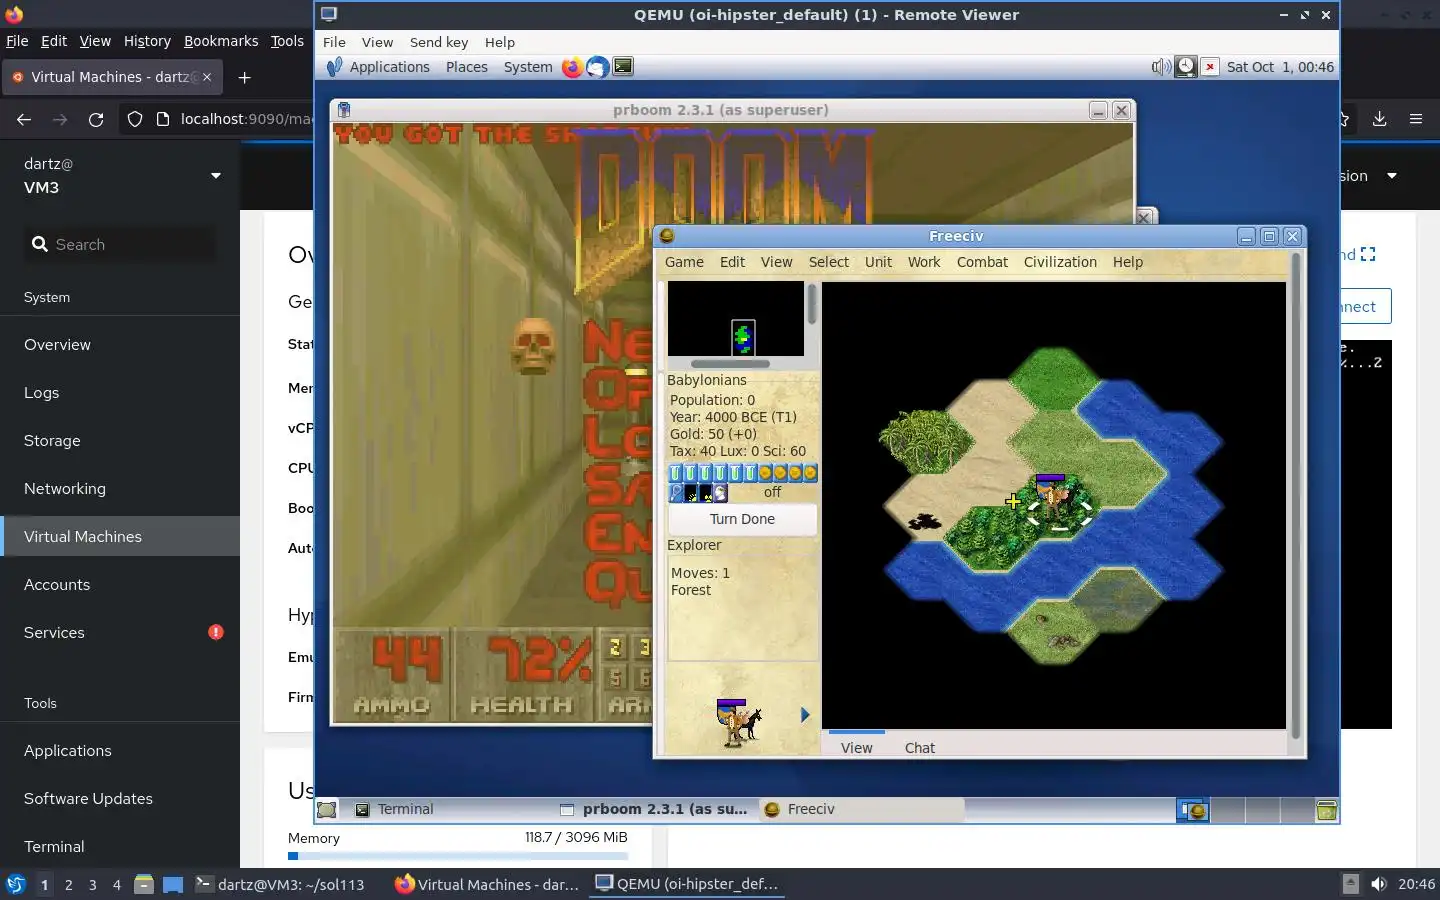The height and width of the screenshot is (900, 1440).
Task: Click Freeciv minimap horizontal scrollbar
Action: (731, 364)
